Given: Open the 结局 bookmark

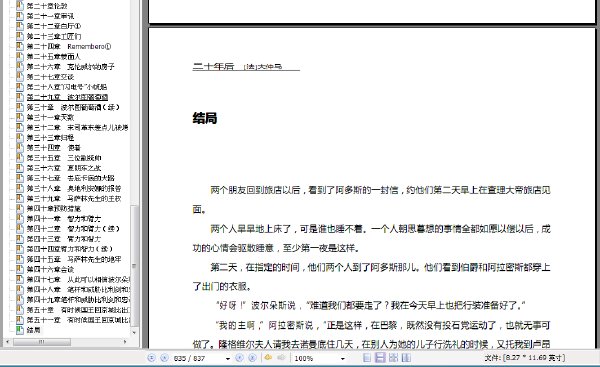Looking at the screenshot, I should (34, 330).
